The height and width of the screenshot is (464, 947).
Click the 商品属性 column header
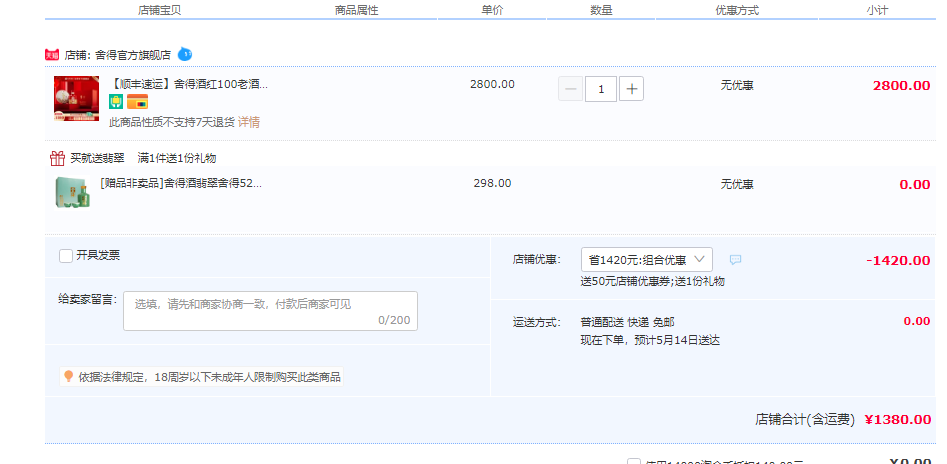[356, 10]
